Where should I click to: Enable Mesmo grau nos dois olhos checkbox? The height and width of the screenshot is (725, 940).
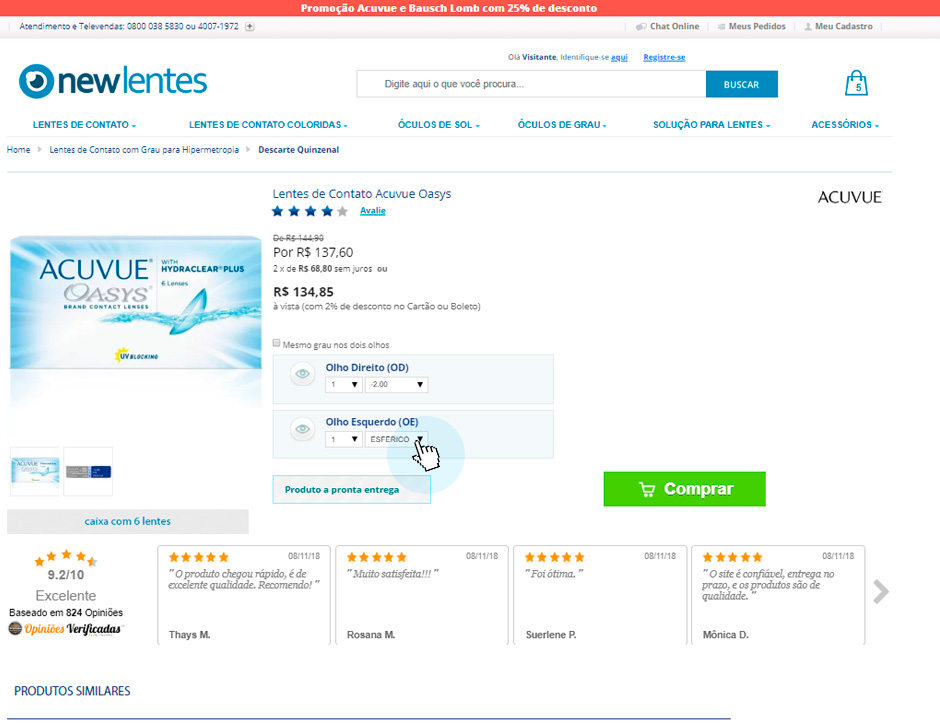[276, 344]
